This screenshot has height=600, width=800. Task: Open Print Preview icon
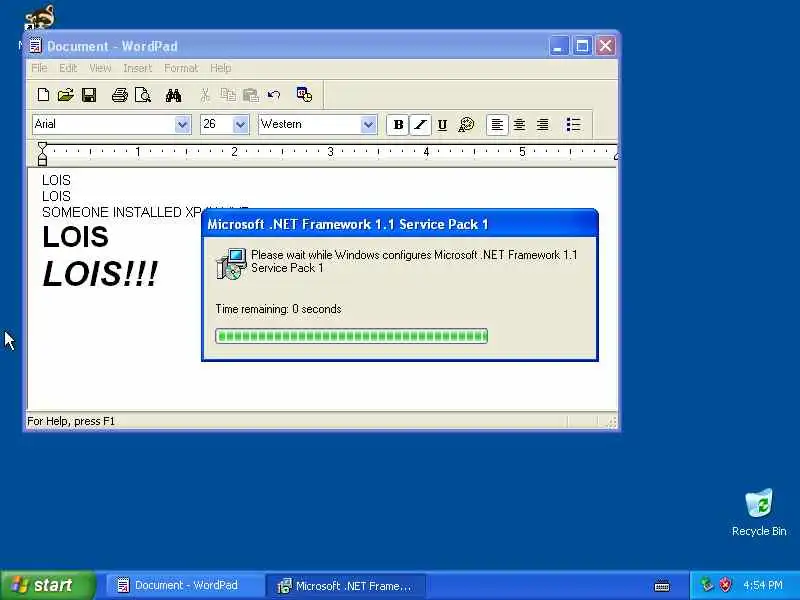(143, 95)
